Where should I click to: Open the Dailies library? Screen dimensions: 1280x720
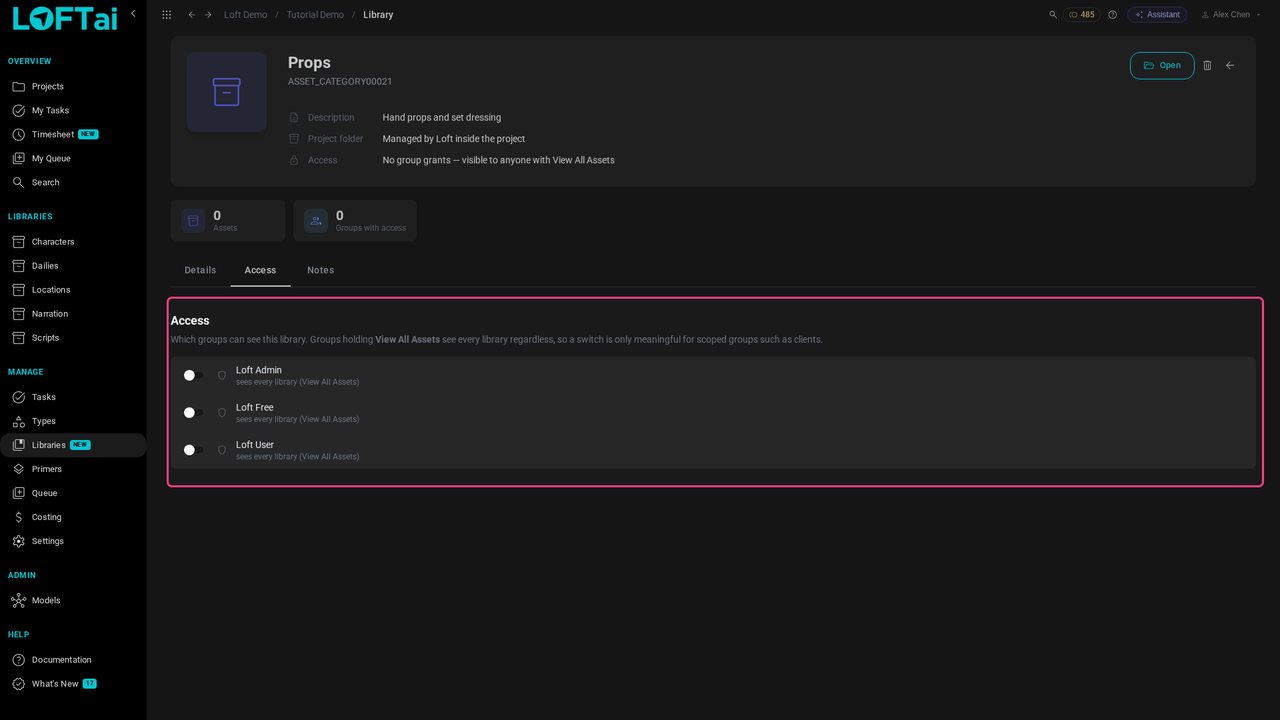point(73,266)
